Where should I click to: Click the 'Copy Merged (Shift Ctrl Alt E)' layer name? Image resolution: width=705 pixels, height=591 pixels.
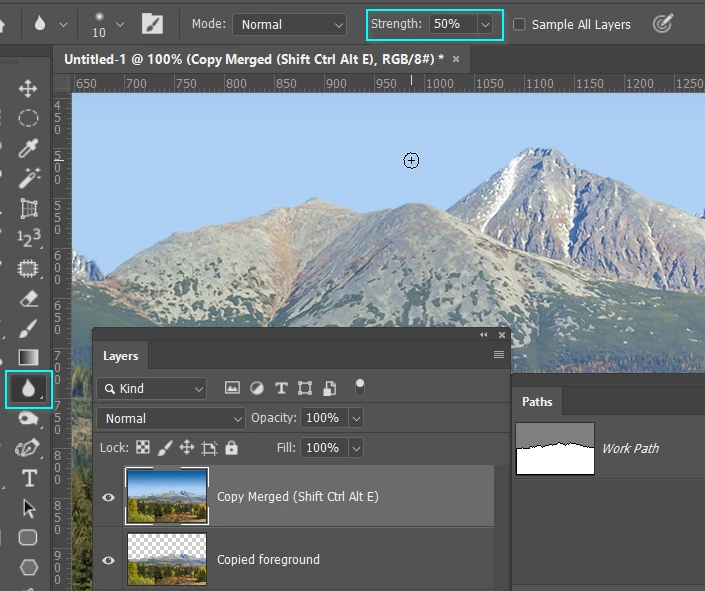coord(298,497)
